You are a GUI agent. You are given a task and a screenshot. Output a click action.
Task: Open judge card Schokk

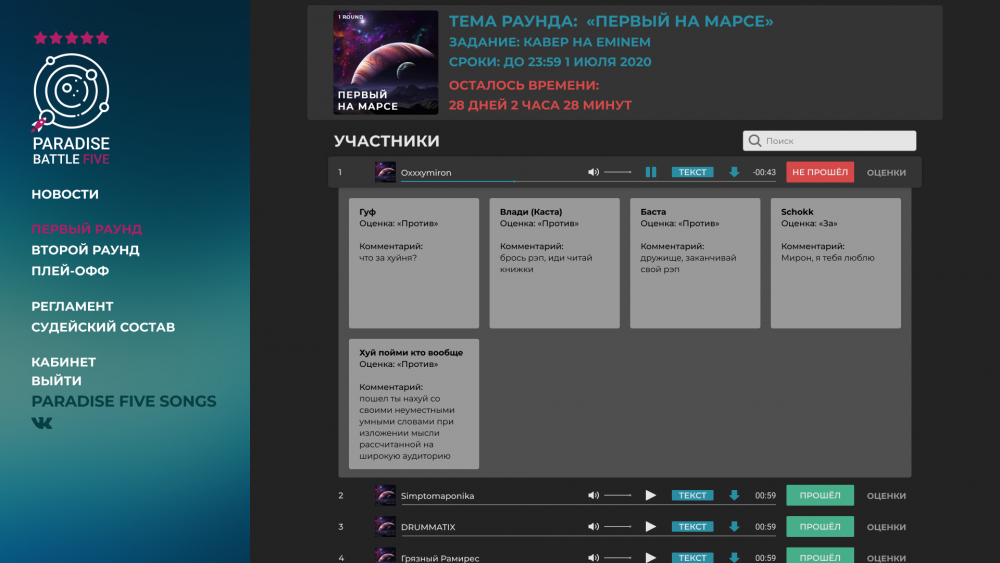(835, 263)
